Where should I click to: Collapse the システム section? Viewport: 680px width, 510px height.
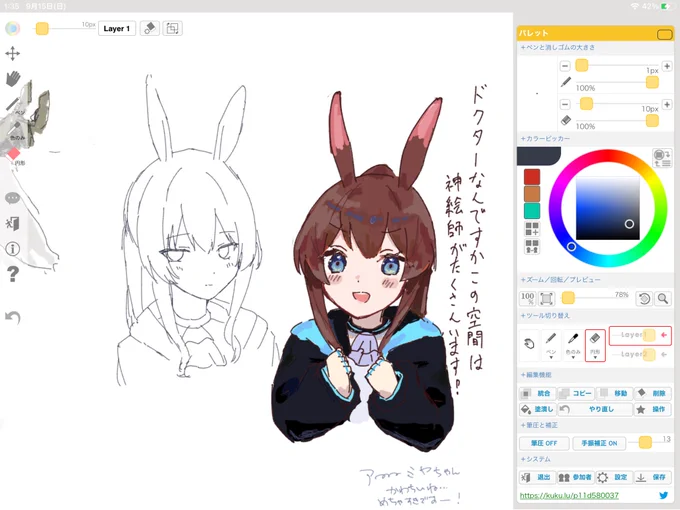coord(536,459)
